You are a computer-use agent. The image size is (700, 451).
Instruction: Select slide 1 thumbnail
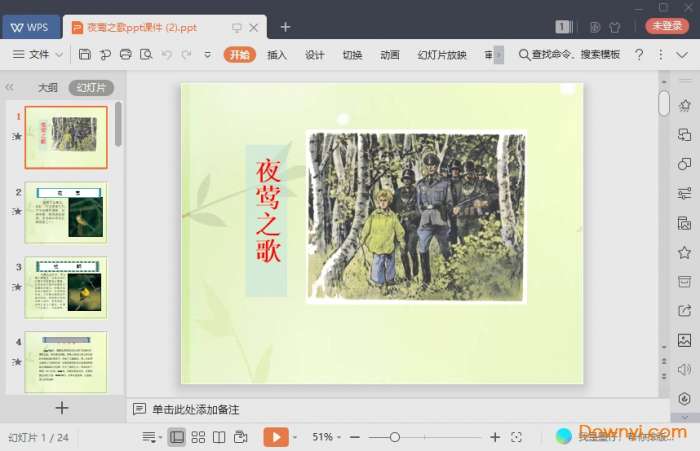66,137
